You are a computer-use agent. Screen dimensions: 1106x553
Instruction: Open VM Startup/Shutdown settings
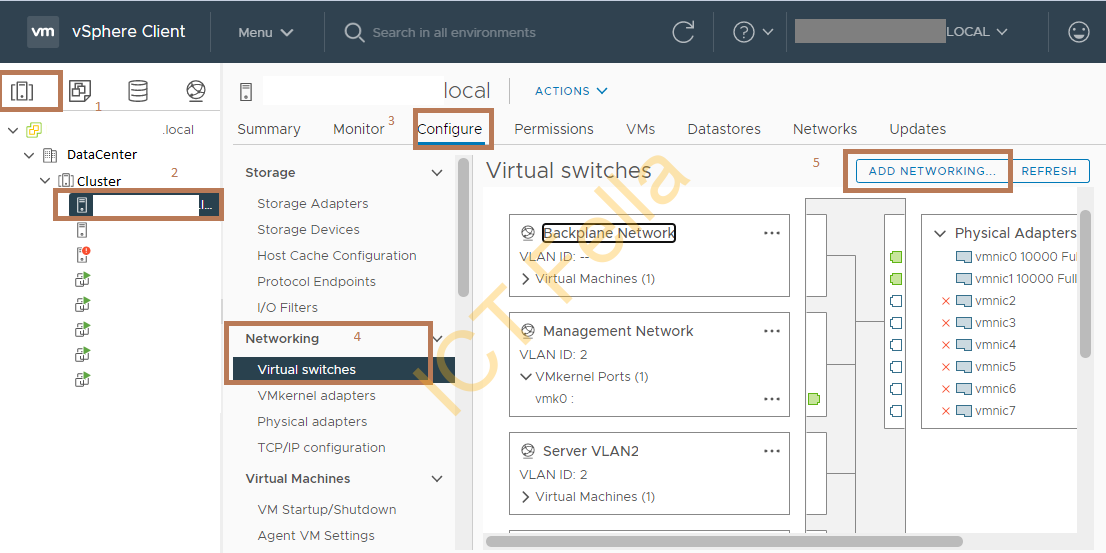pos(327,509)
